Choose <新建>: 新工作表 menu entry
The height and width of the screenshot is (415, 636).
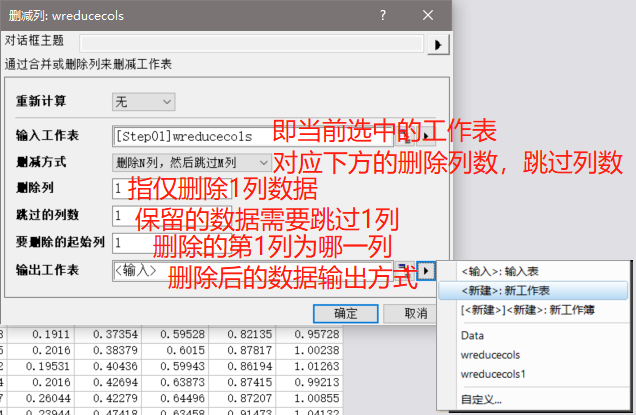533,290
